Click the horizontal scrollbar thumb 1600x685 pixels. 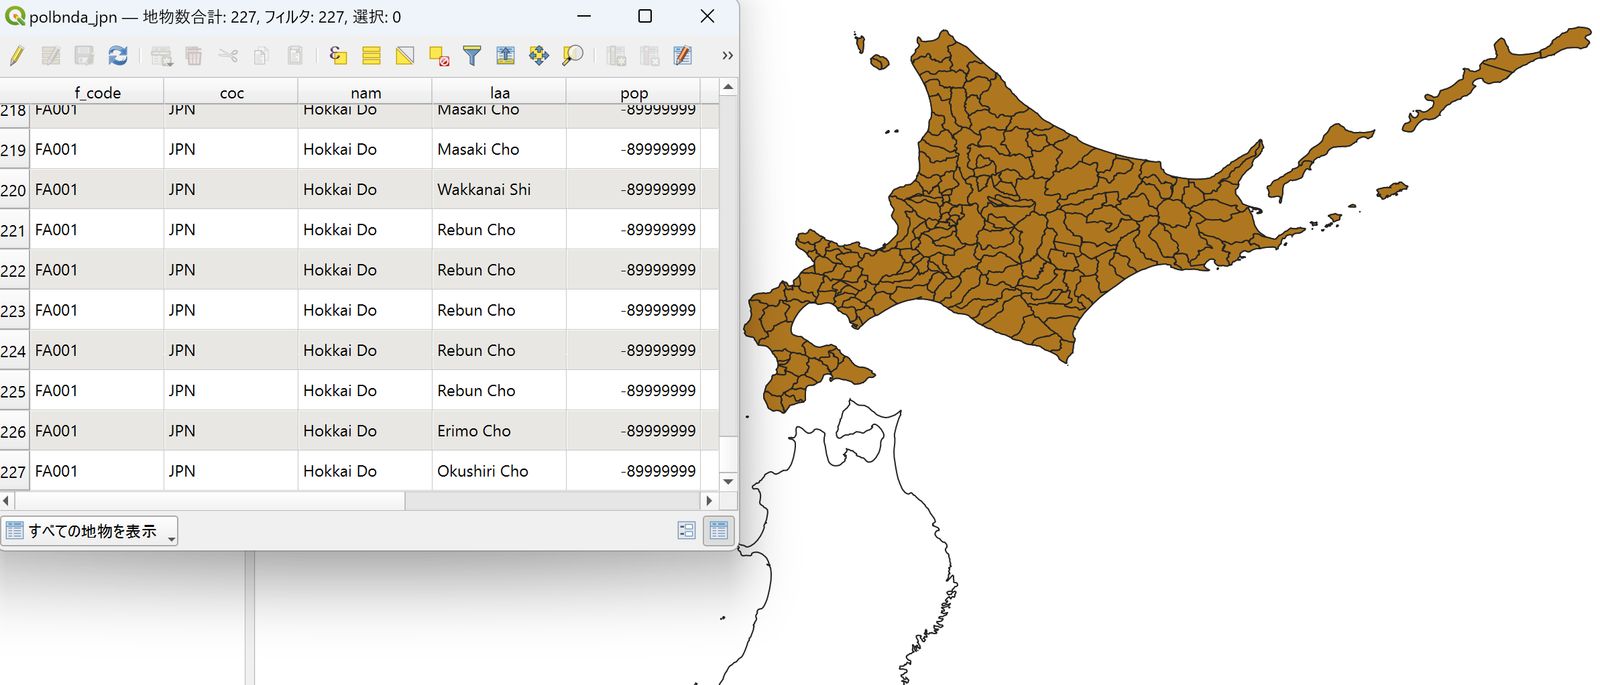click(x=209, y=500)
